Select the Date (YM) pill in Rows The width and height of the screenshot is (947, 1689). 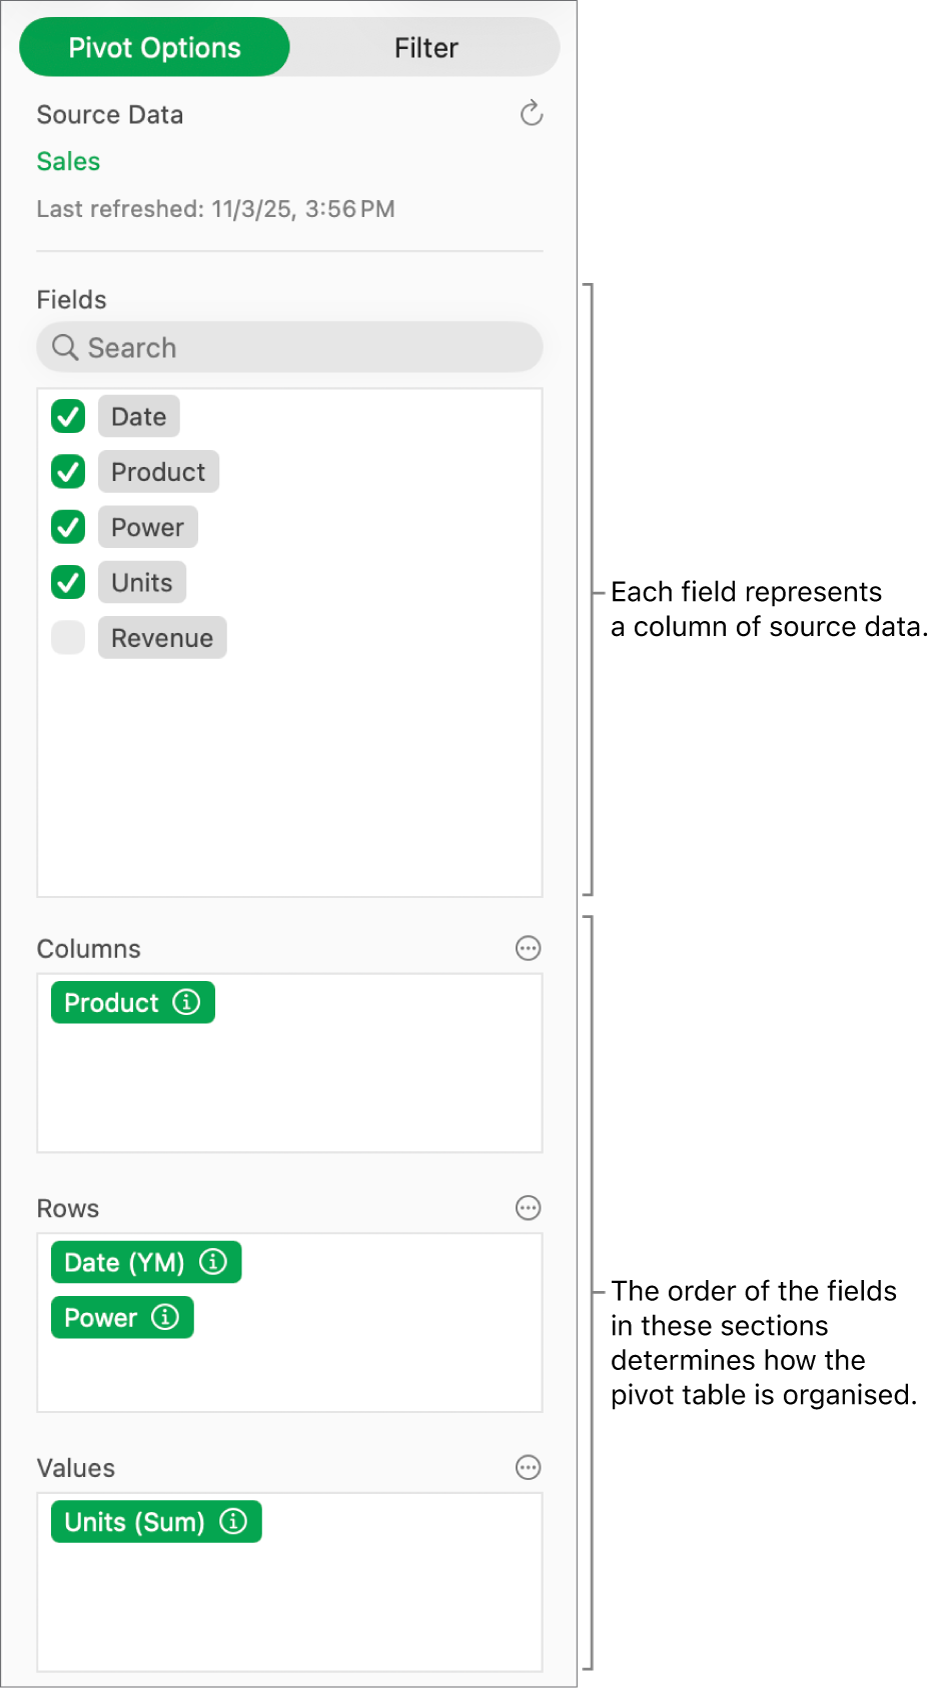coord(125,1262)
